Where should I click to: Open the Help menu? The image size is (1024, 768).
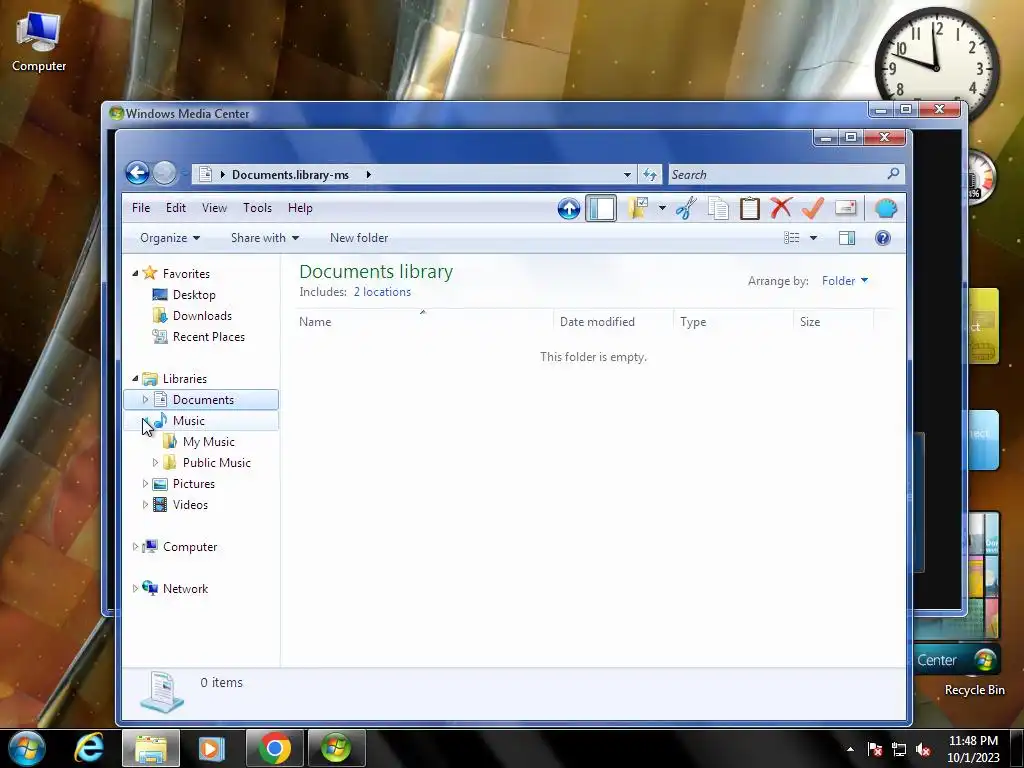300,208
